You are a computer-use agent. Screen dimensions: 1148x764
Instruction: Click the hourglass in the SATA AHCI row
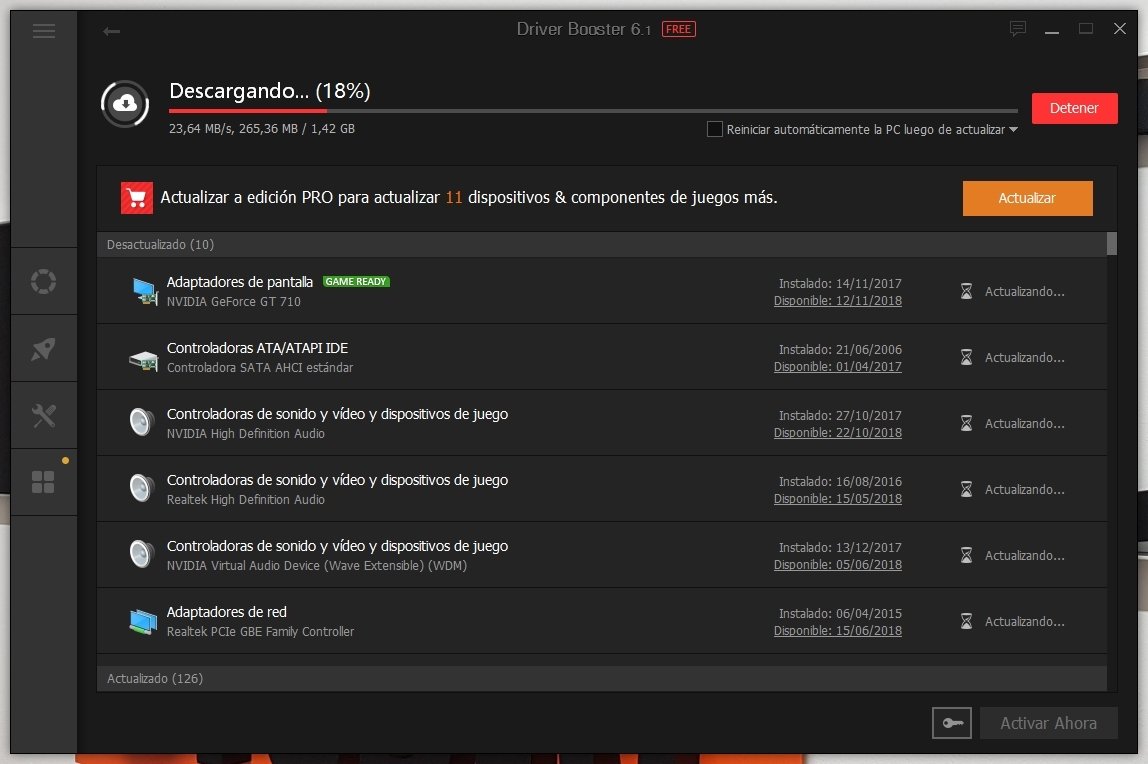coord(966,357)
